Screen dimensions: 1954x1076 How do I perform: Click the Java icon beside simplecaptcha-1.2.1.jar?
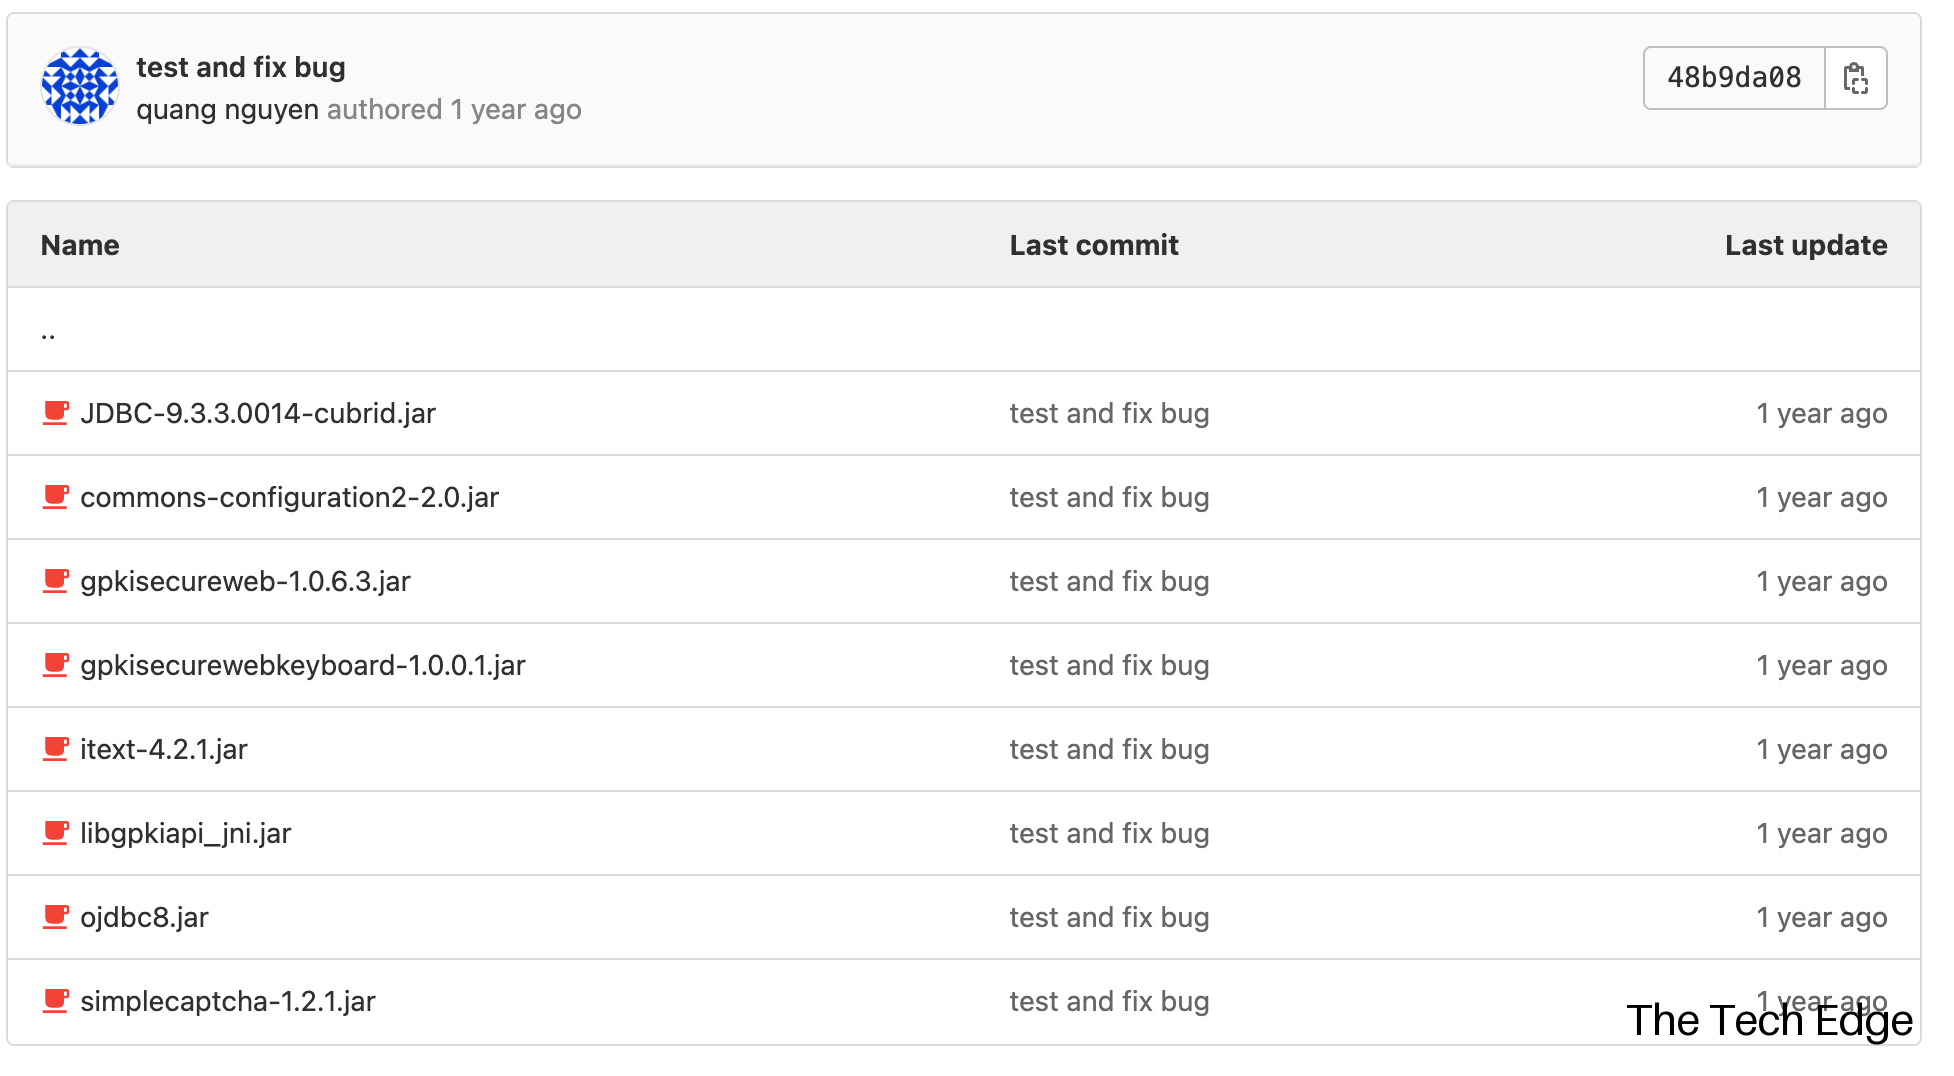pos(56,1001)
